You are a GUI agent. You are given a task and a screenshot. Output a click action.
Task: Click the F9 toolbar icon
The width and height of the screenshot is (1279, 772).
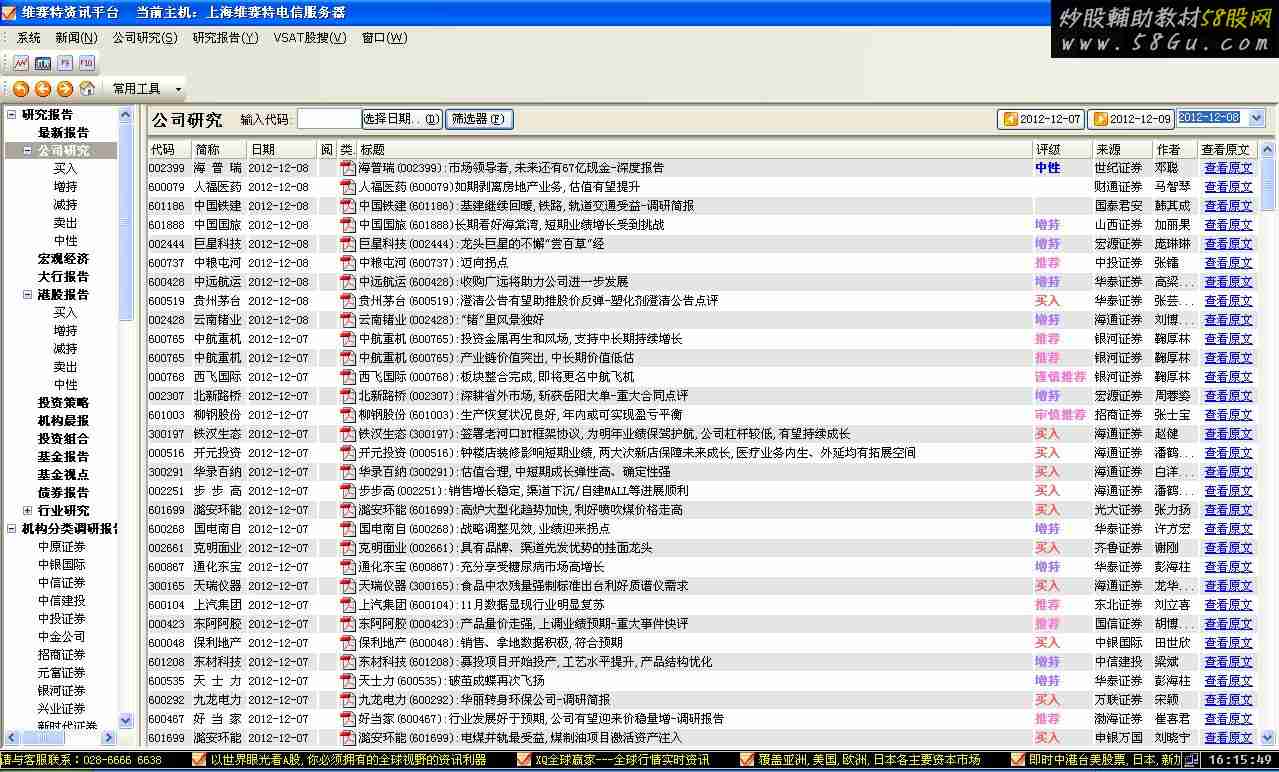65,62
